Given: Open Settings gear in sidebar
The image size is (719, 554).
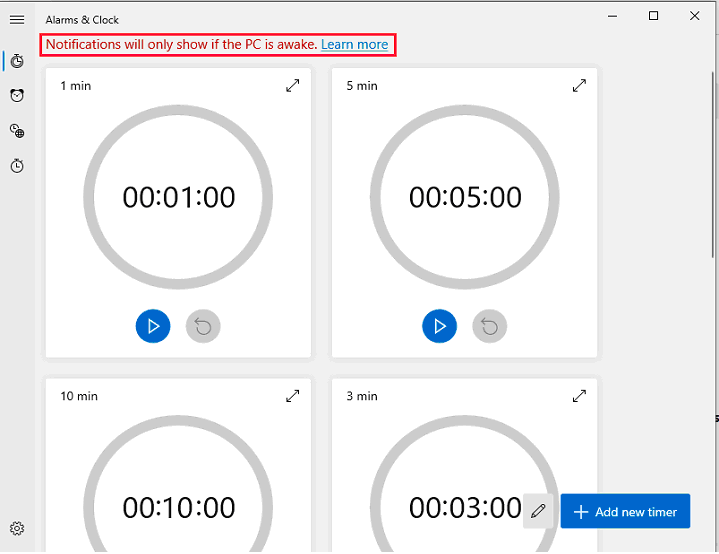Looking at the screenshot, I should tap(17, 528).
